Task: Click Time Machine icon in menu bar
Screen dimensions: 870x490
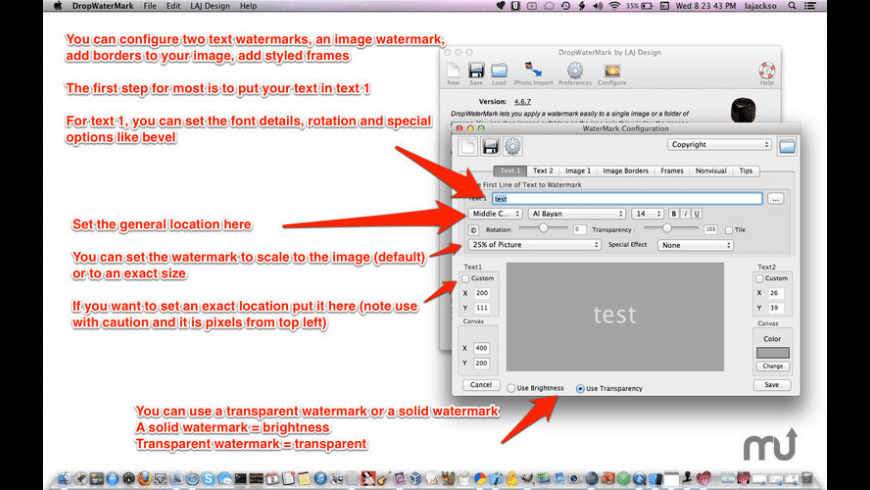Action: (x=565, y=6)
